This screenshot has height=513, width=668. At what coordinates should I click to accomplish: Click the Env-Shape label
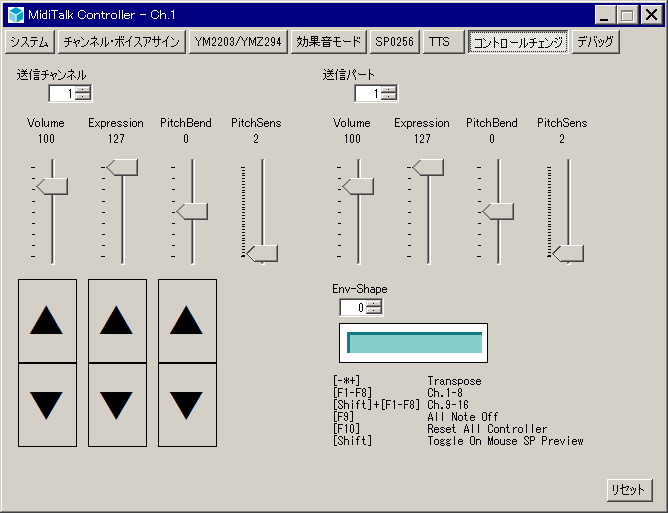(x=360, y=289)
